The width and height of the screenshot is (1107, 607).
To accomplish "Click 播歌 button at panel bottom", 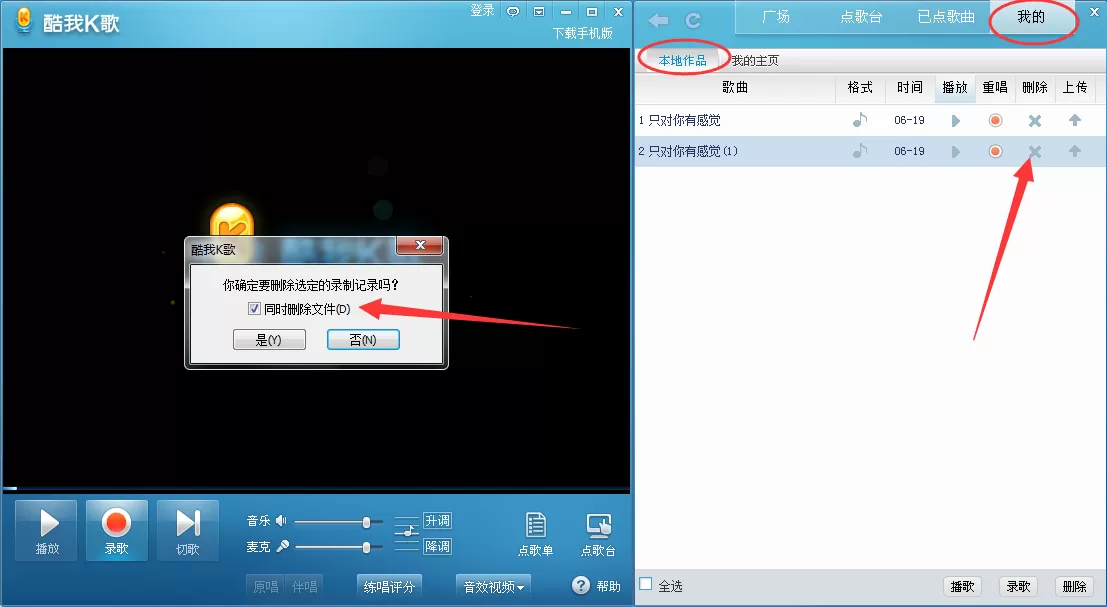I will [962, 587].
